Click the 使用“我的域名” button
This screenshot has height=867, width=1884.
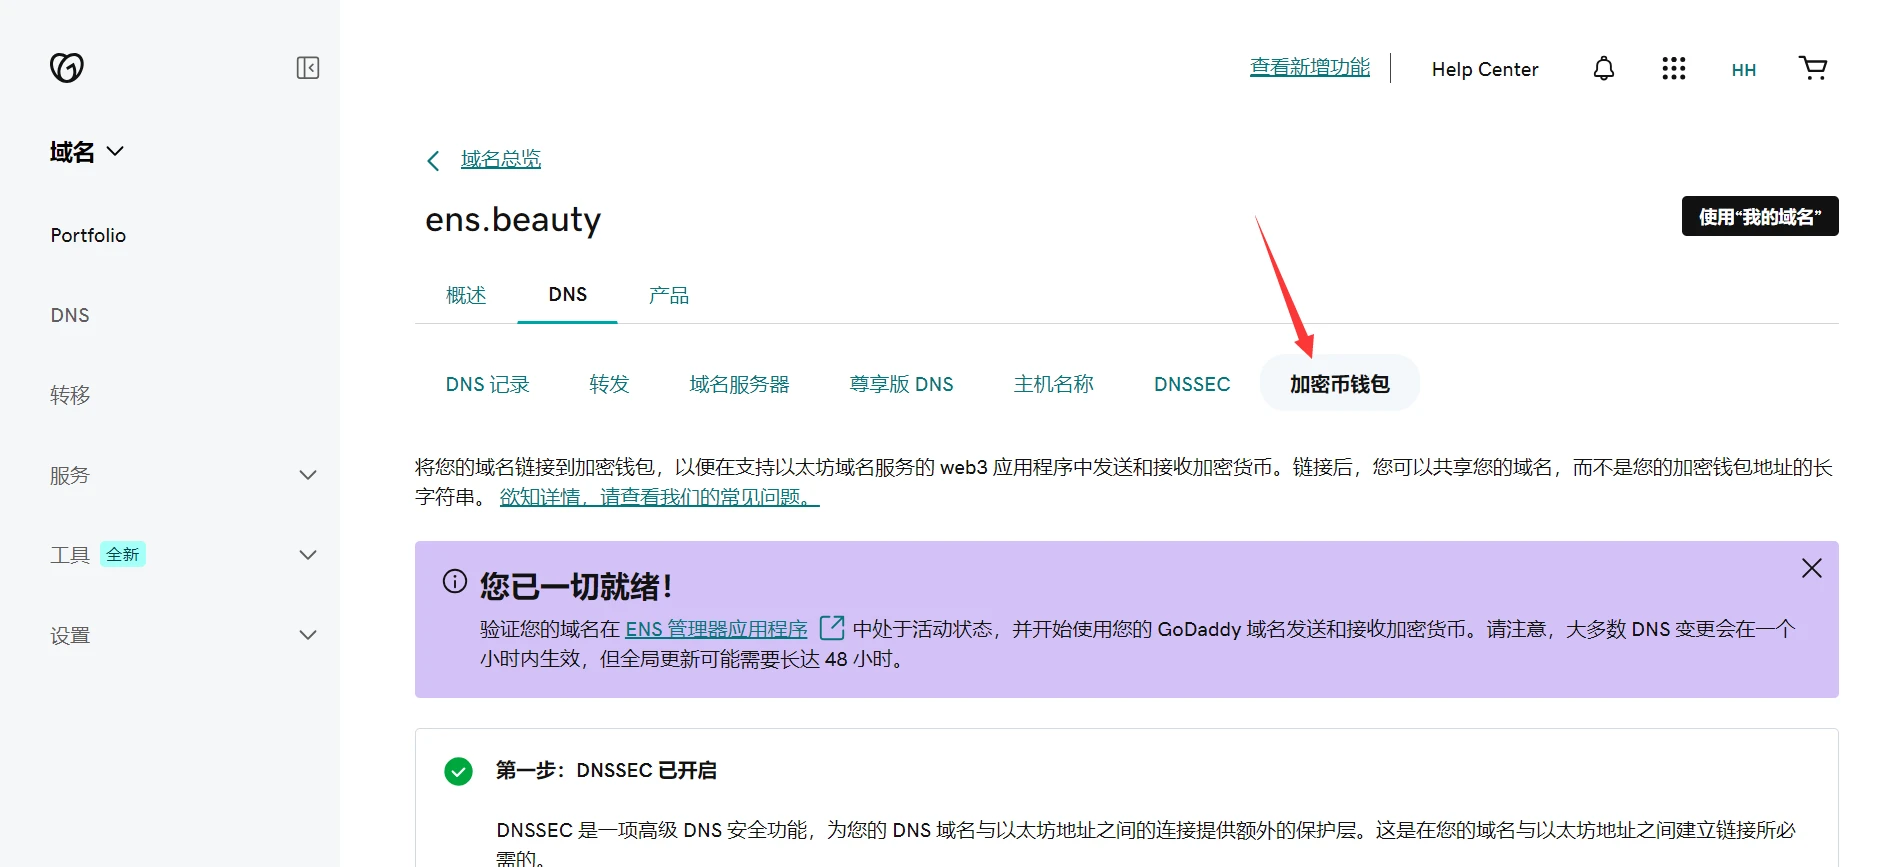coord(1759,217)
